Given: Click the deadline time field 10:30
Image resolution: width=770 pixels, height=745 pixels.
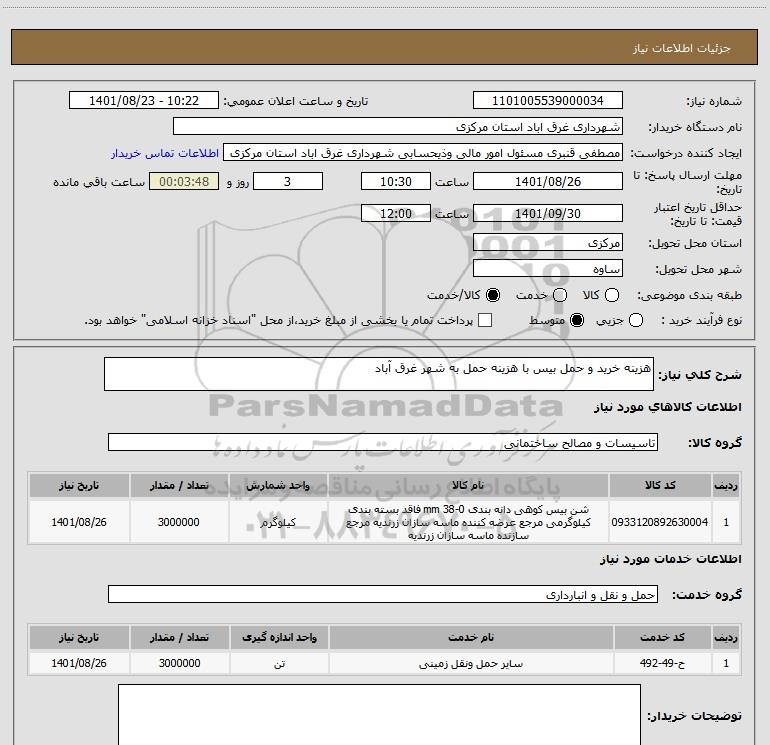Looking at the screenshot, I should click(396, 182).
